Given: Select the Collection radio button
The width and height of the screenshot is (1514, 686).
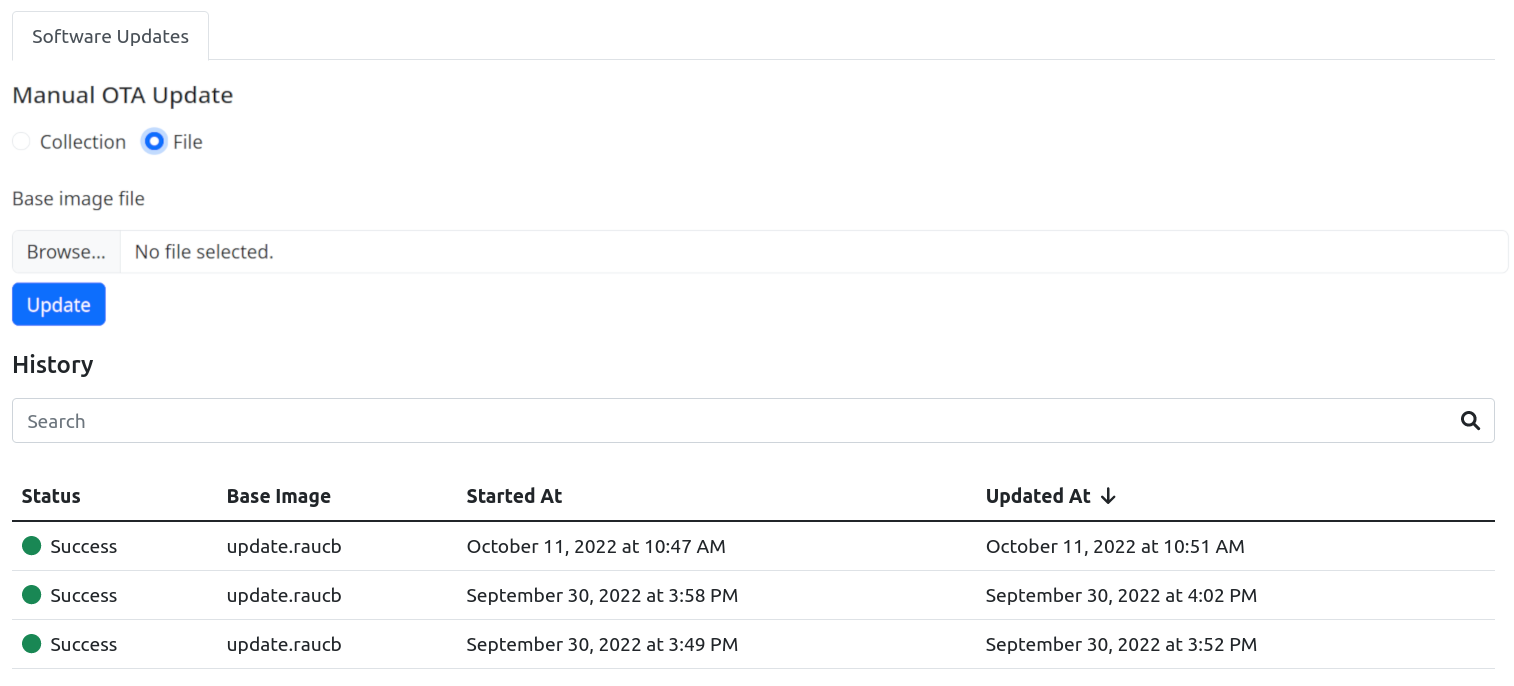Looking at the screenshot, I should [21, 141].
